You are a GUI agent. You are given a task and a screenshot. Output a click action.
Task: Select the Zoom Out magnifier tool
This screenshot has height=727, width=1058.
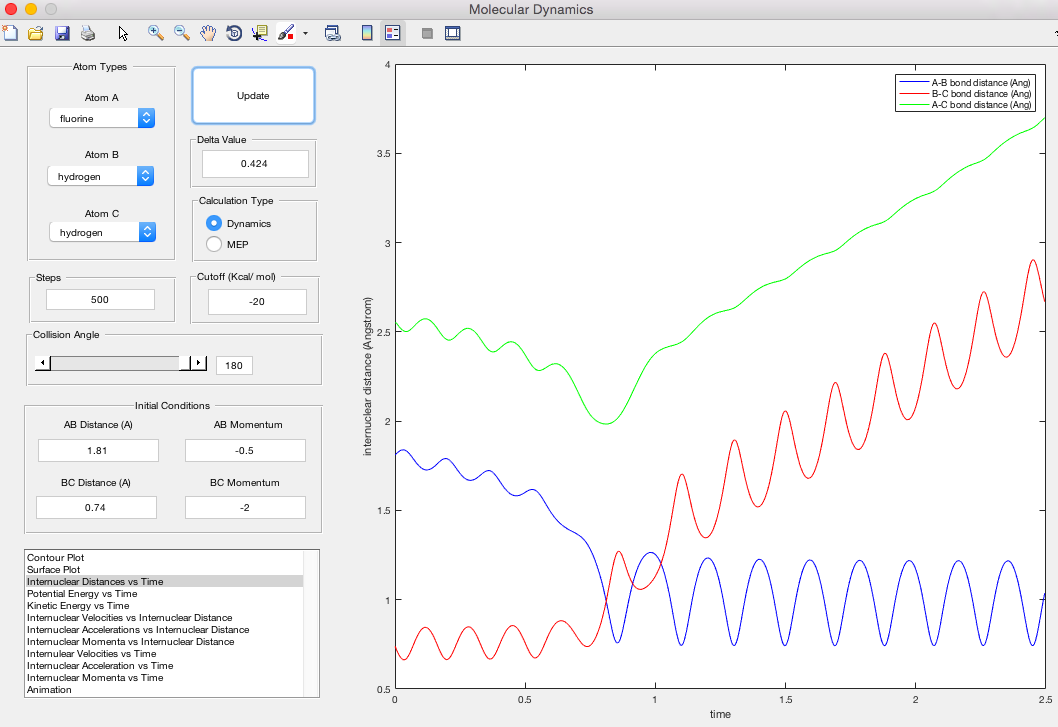[182, 33]
